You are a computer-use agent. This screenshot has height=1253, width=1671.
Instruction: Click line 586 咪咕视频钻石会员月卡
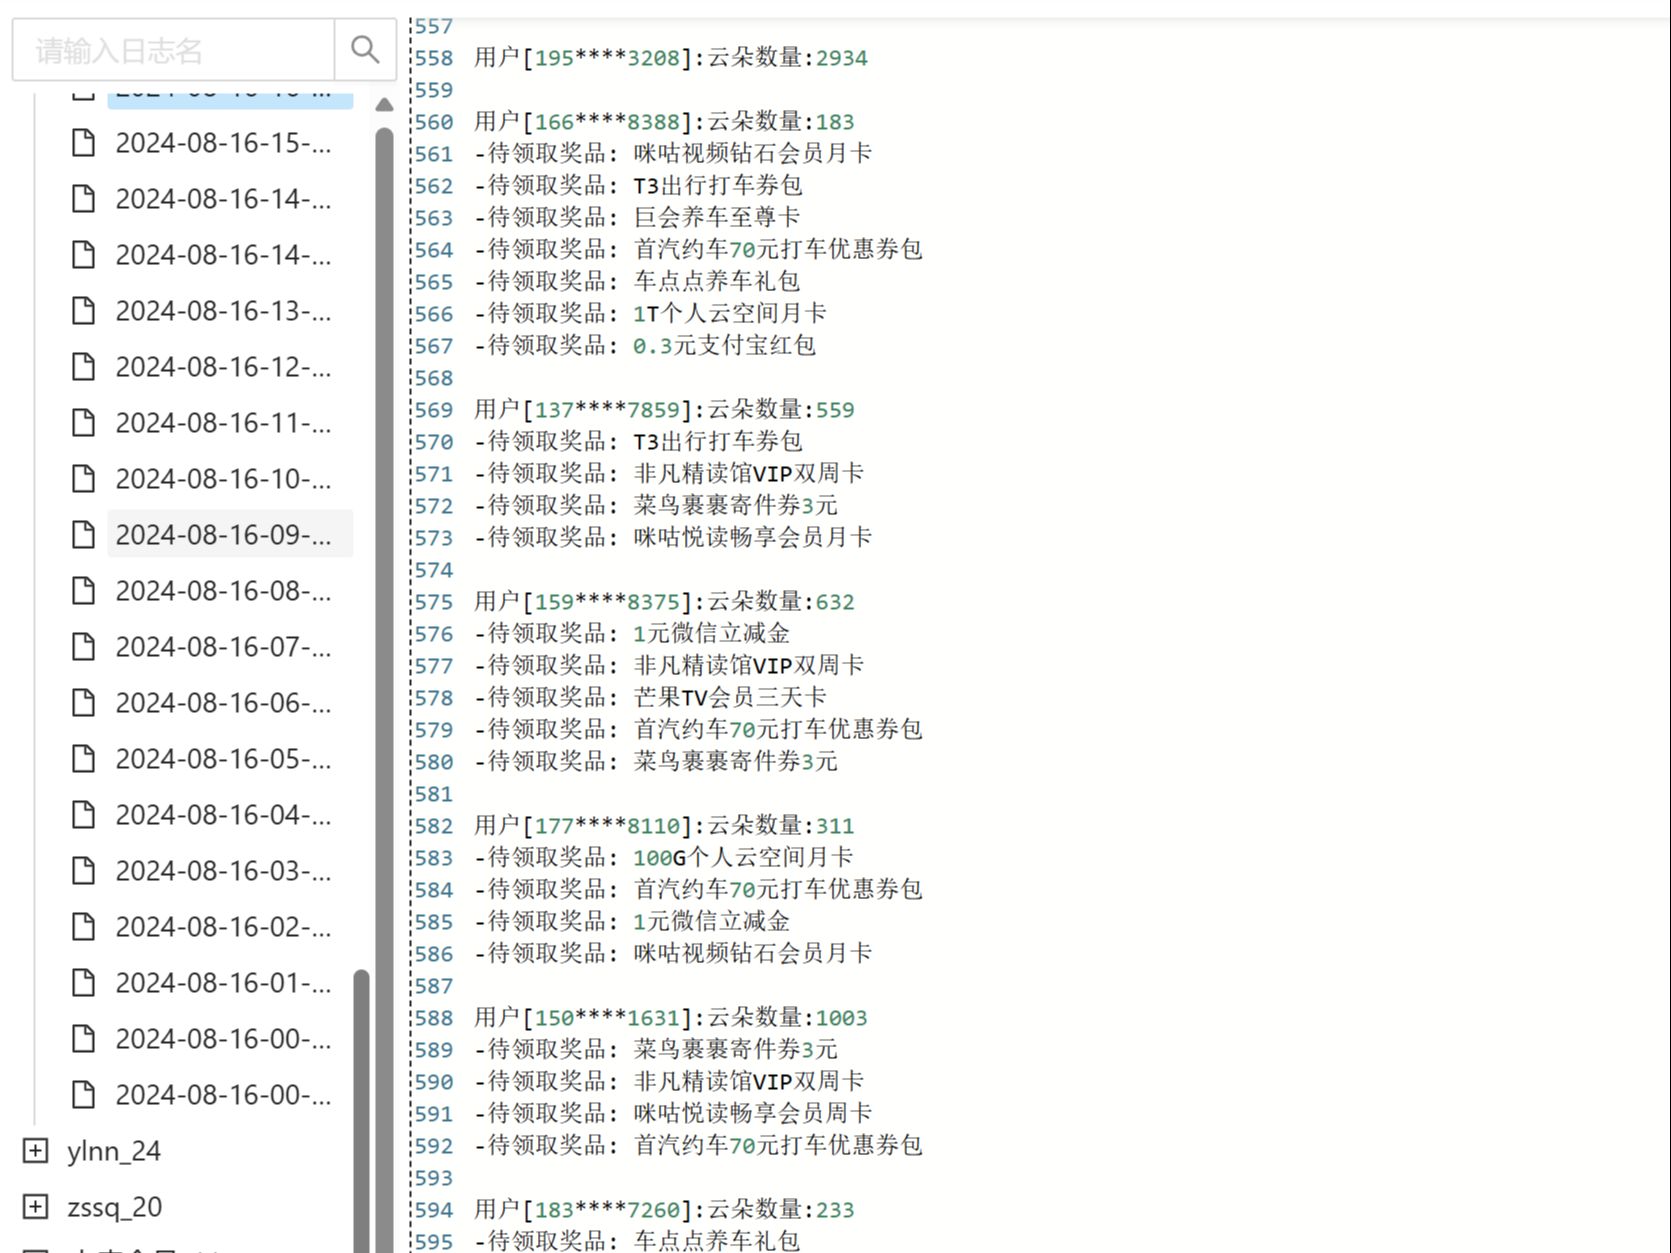[x=673, y=954]
